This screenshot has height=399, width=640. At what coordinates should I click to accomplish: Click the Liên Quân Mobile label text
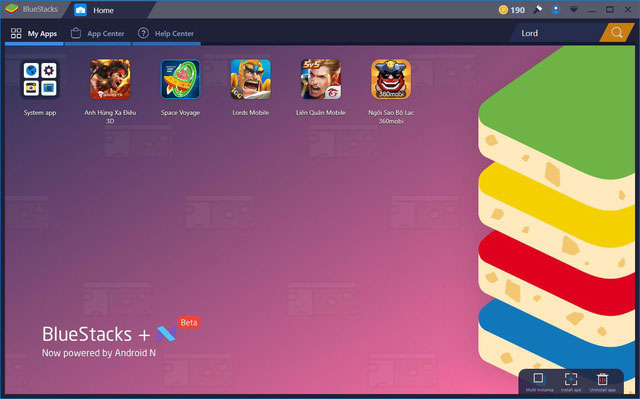[x=321, y=113]
